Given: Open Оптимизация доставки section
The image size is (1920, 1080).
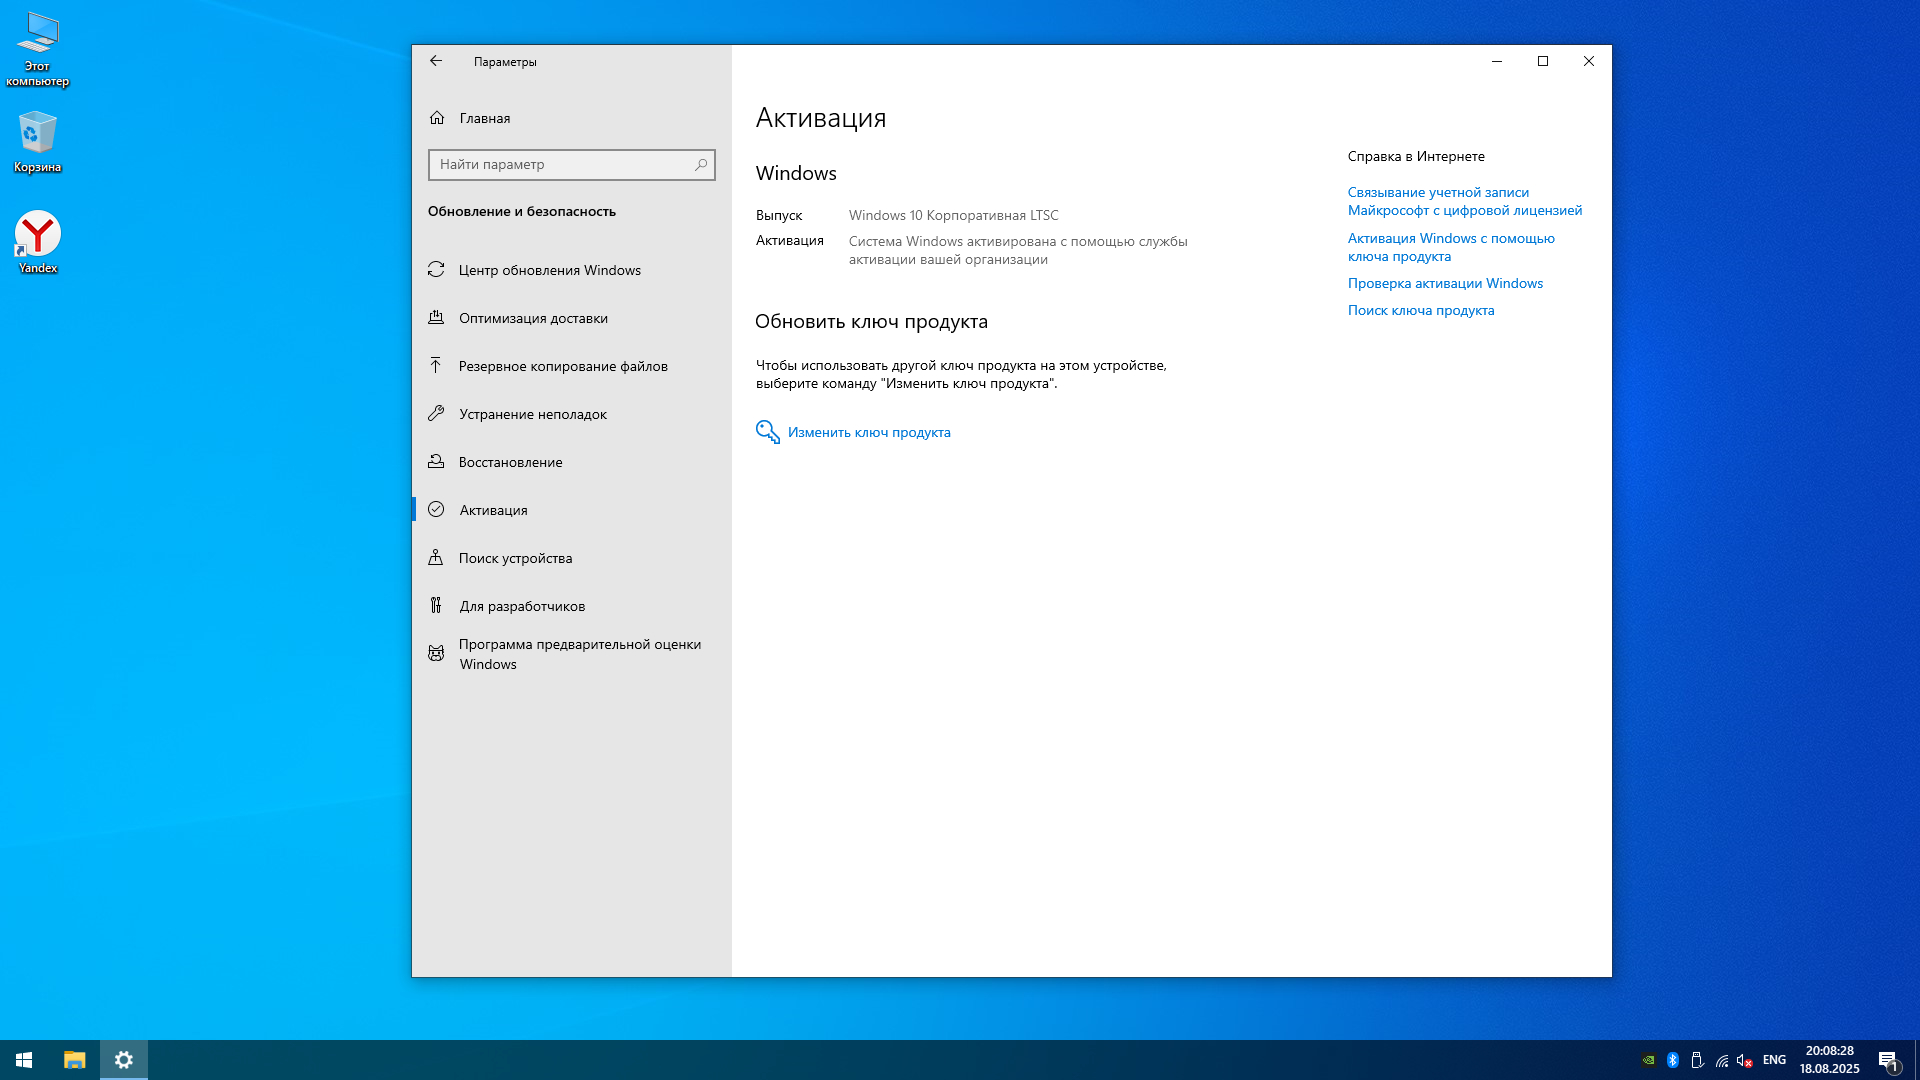Looking at the screenshot, I should 533,318.
